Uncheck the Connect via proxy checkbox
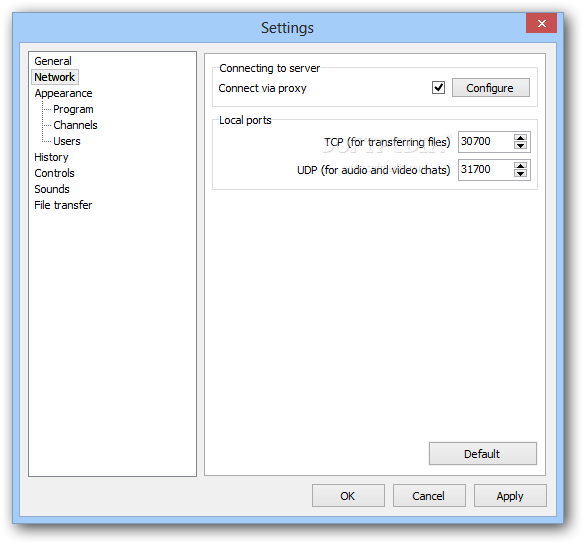The image size is (584, 544). click(x=438, y=88)
